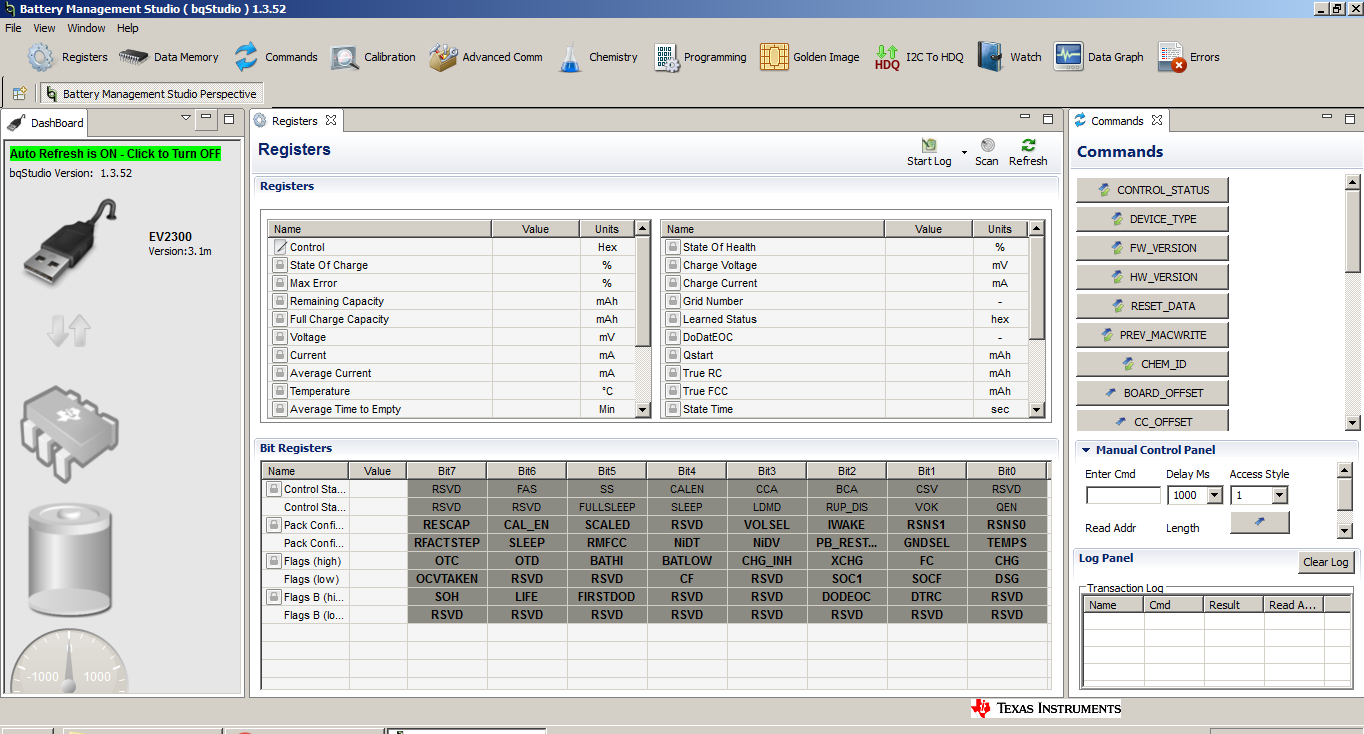Click the Open Perspective icon
This screenshot has height=734, width=1364.
(x=19, y=93)
